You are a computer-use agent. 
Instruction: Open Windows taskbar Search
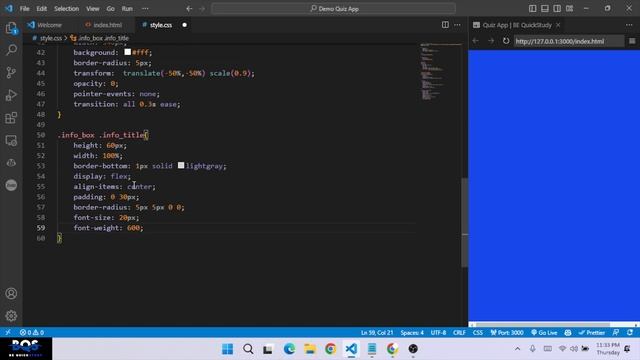[248, 349]
